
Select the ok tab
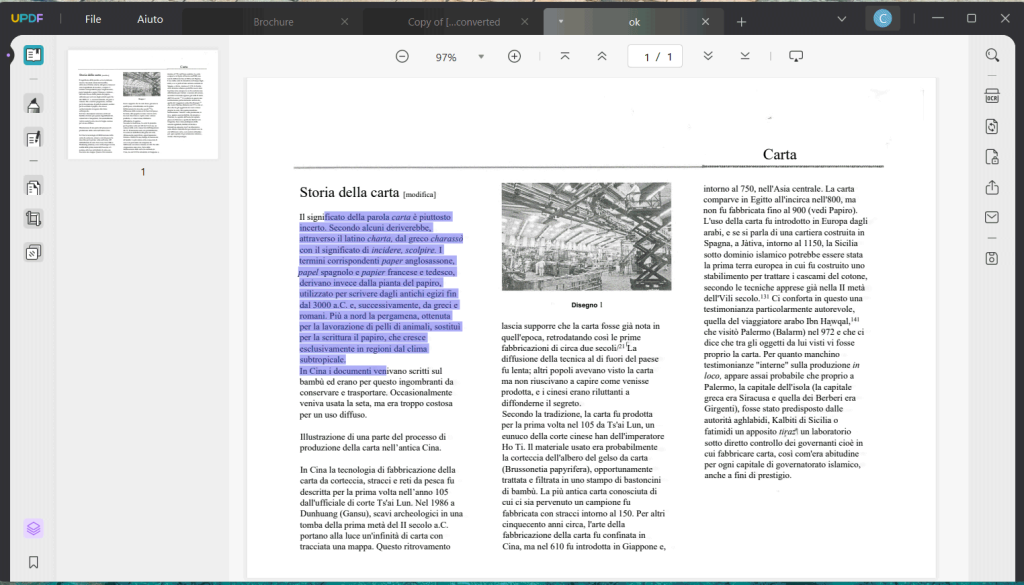pyautogui.click(x=634, y=22)
